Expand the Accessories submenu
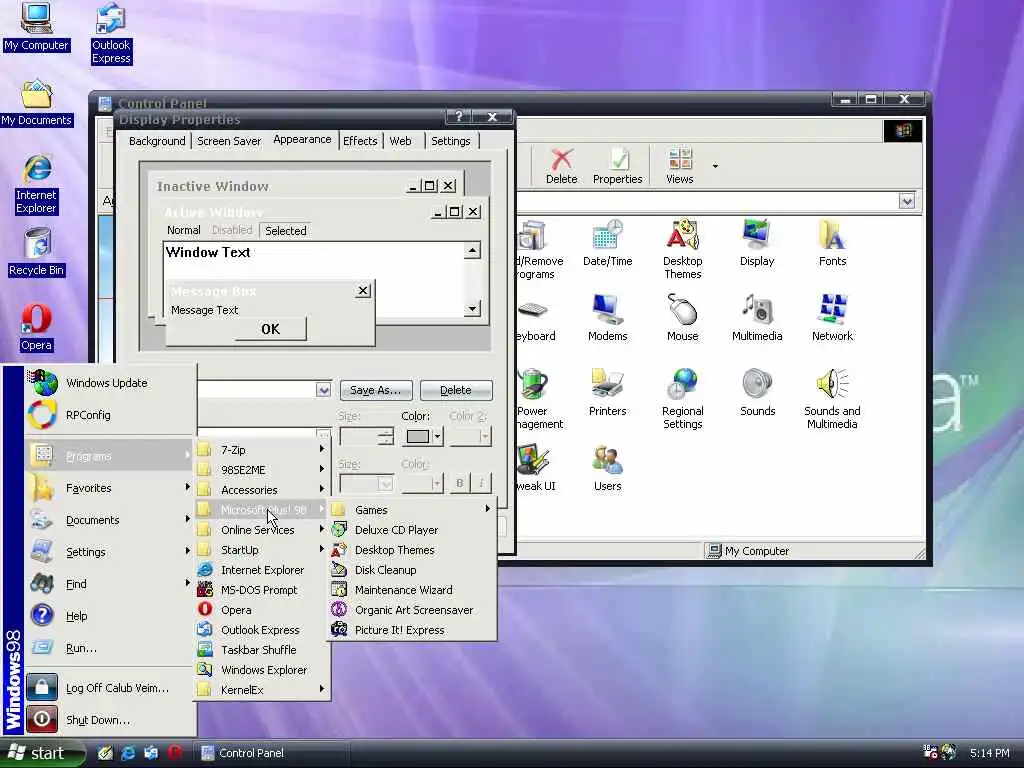 (x=261, y=490)
